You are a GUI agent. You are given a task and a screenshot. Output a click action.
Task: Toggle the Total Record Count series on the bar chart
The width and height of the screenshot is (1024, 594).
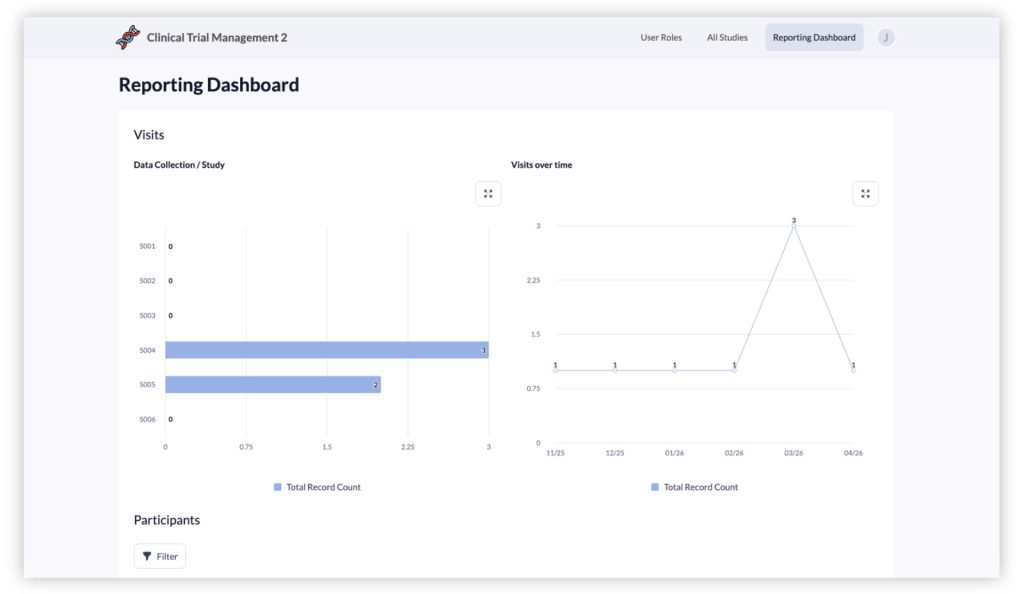316,487
